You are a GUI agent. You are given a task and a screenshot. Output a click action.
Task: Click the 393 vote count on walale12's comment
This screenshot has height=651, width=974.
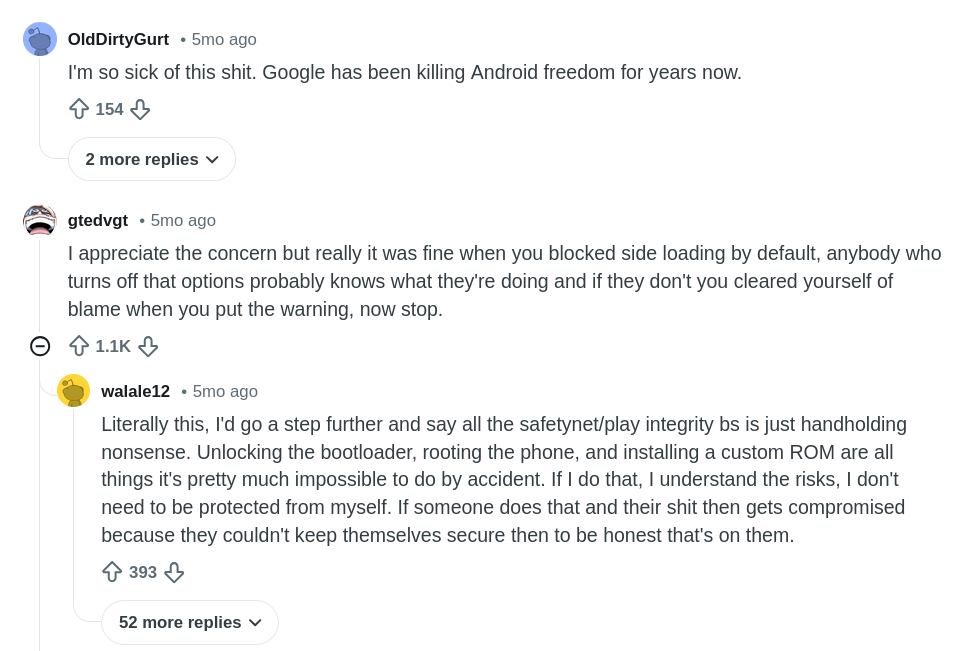click(143, 572)
